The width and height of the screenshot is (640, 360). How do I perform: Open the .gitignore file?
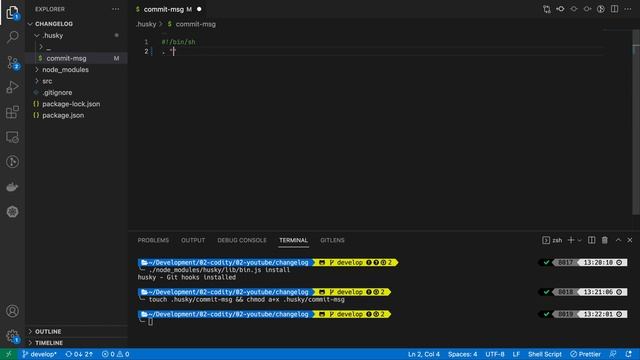click(57, 92)
